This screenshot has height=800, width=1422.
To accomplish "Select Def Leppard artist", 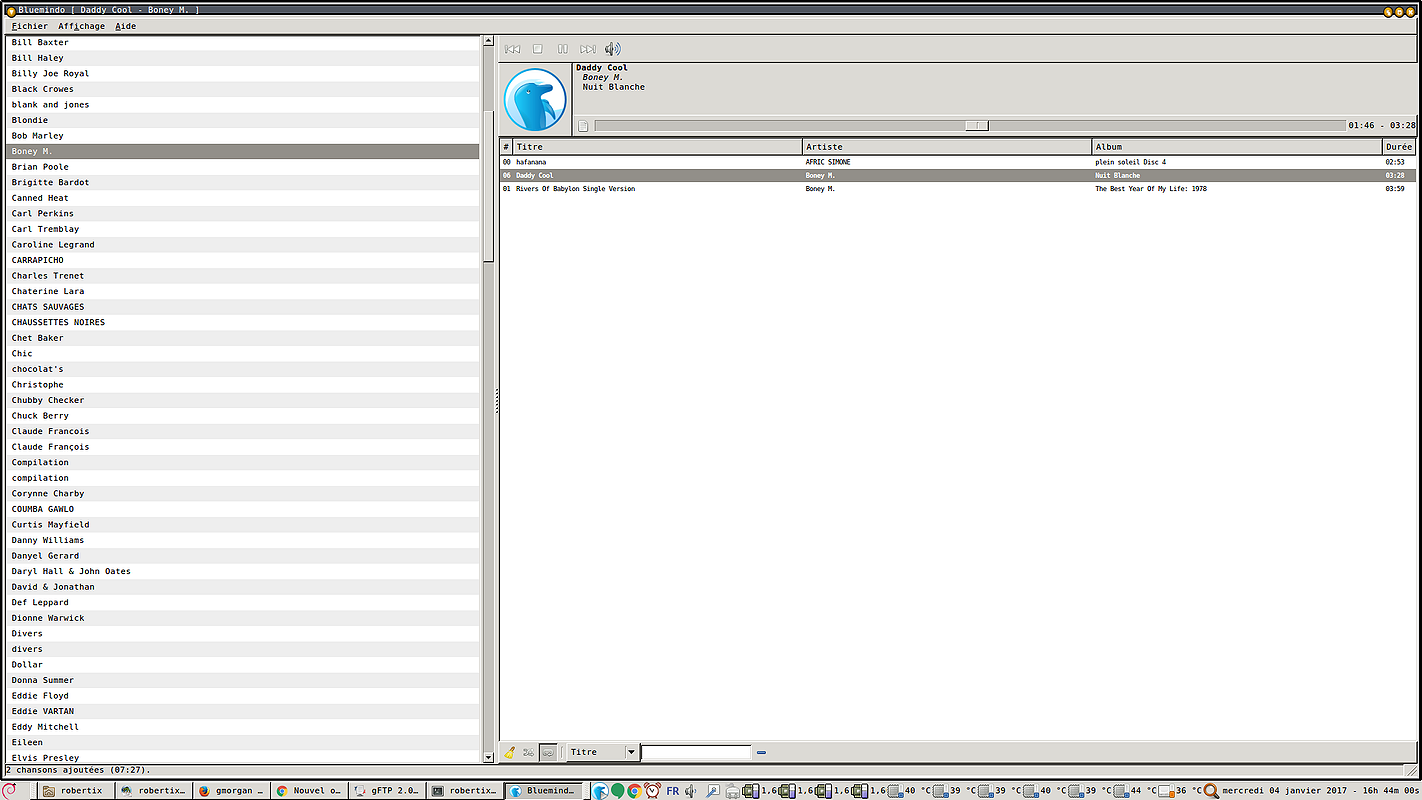I will coord(243,602).
